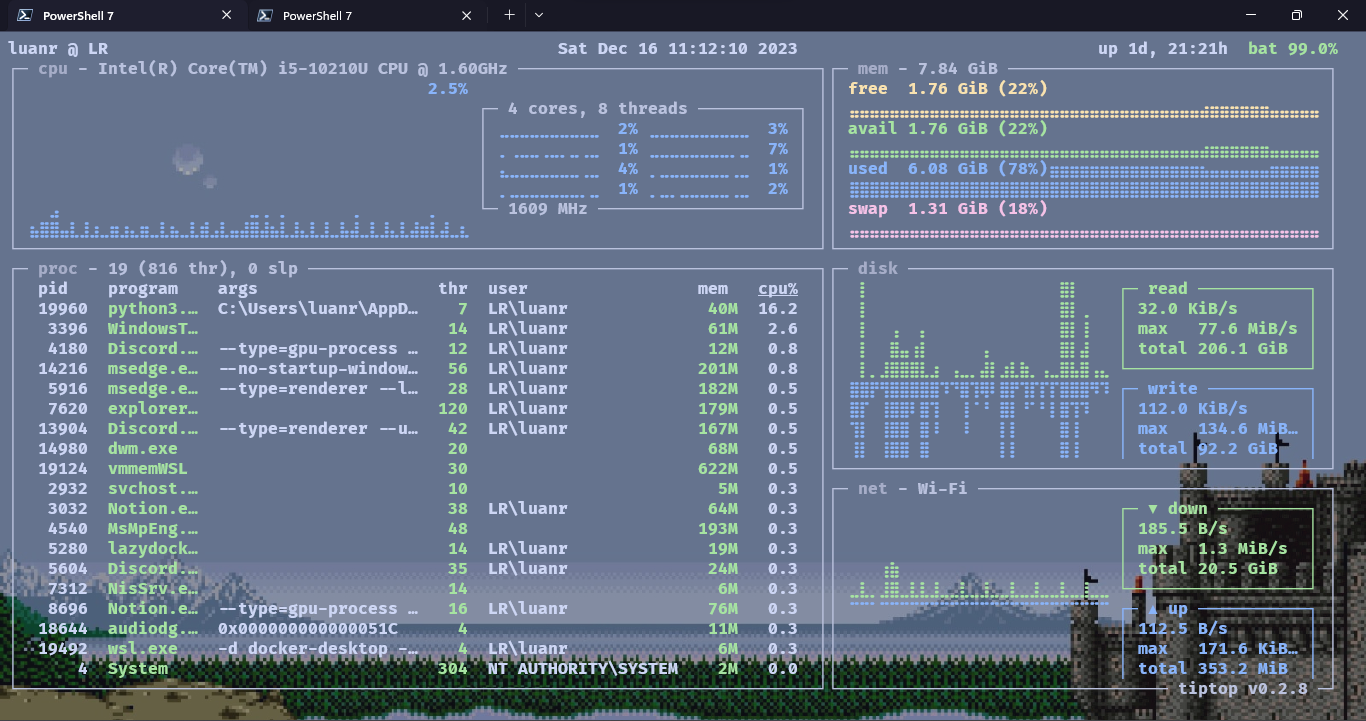Click the cpu% column header
Viewport: 1366px width, 721px height.
[x=778, y=289]
